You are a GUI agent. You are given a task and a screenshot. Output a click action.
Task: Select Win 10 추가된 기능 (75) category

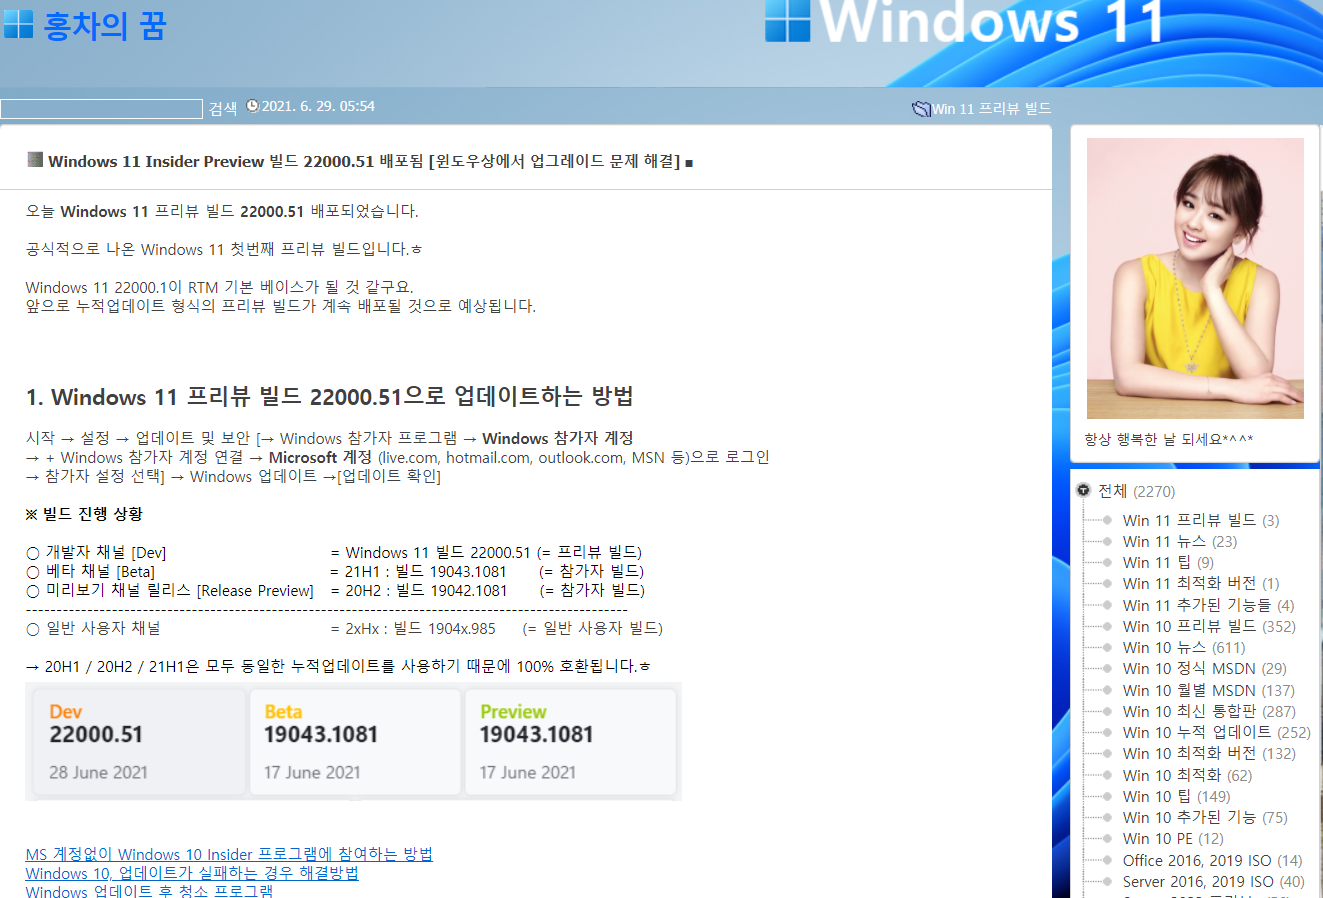click(x=1205, y=817)
